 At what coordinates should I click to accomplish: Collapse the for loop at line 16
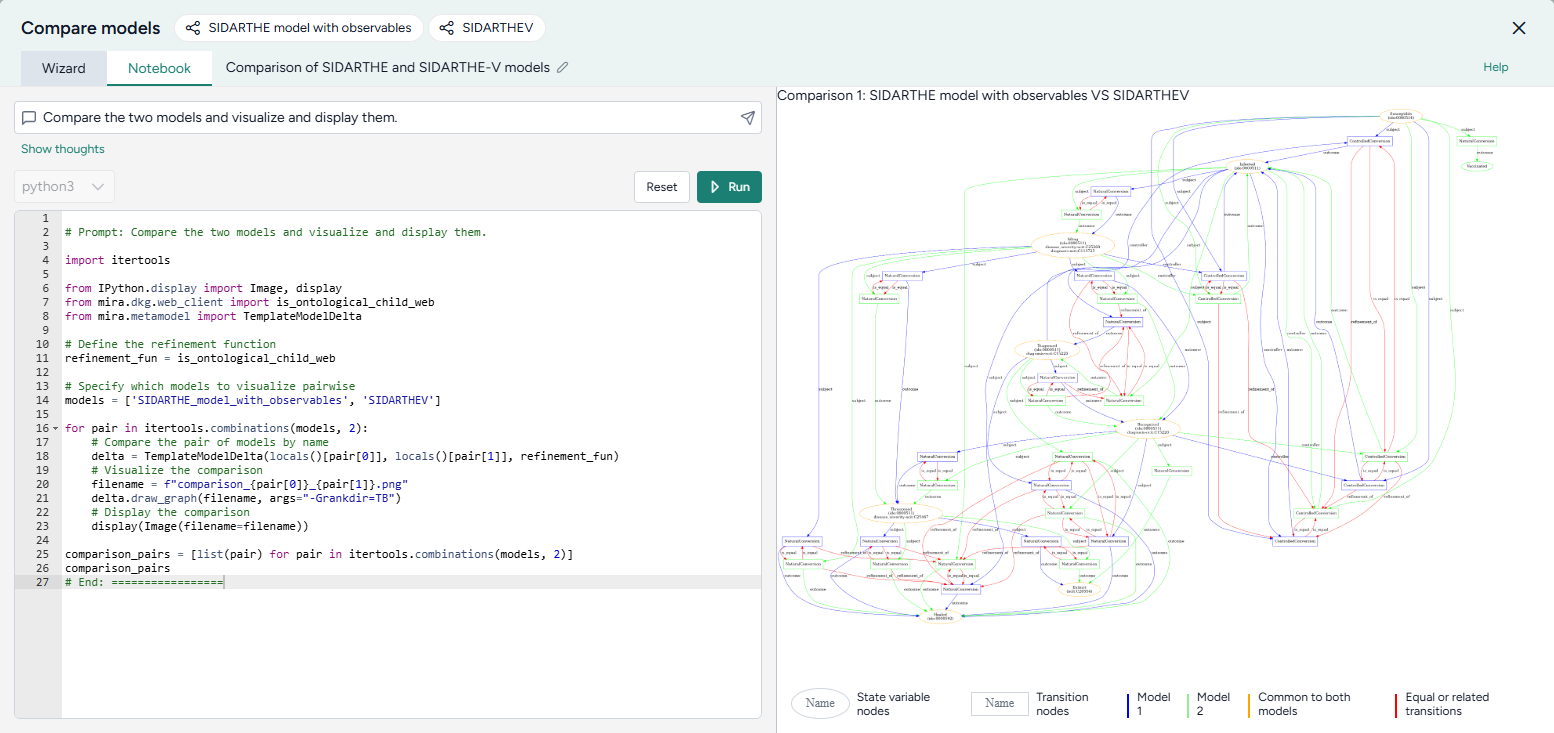coord(54,428)
